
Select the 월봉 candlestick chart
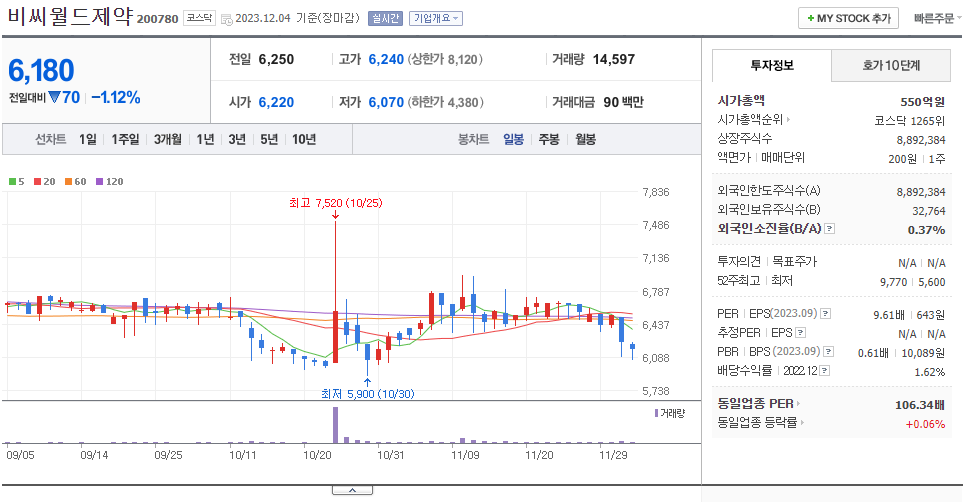click(x=585, y=140)
